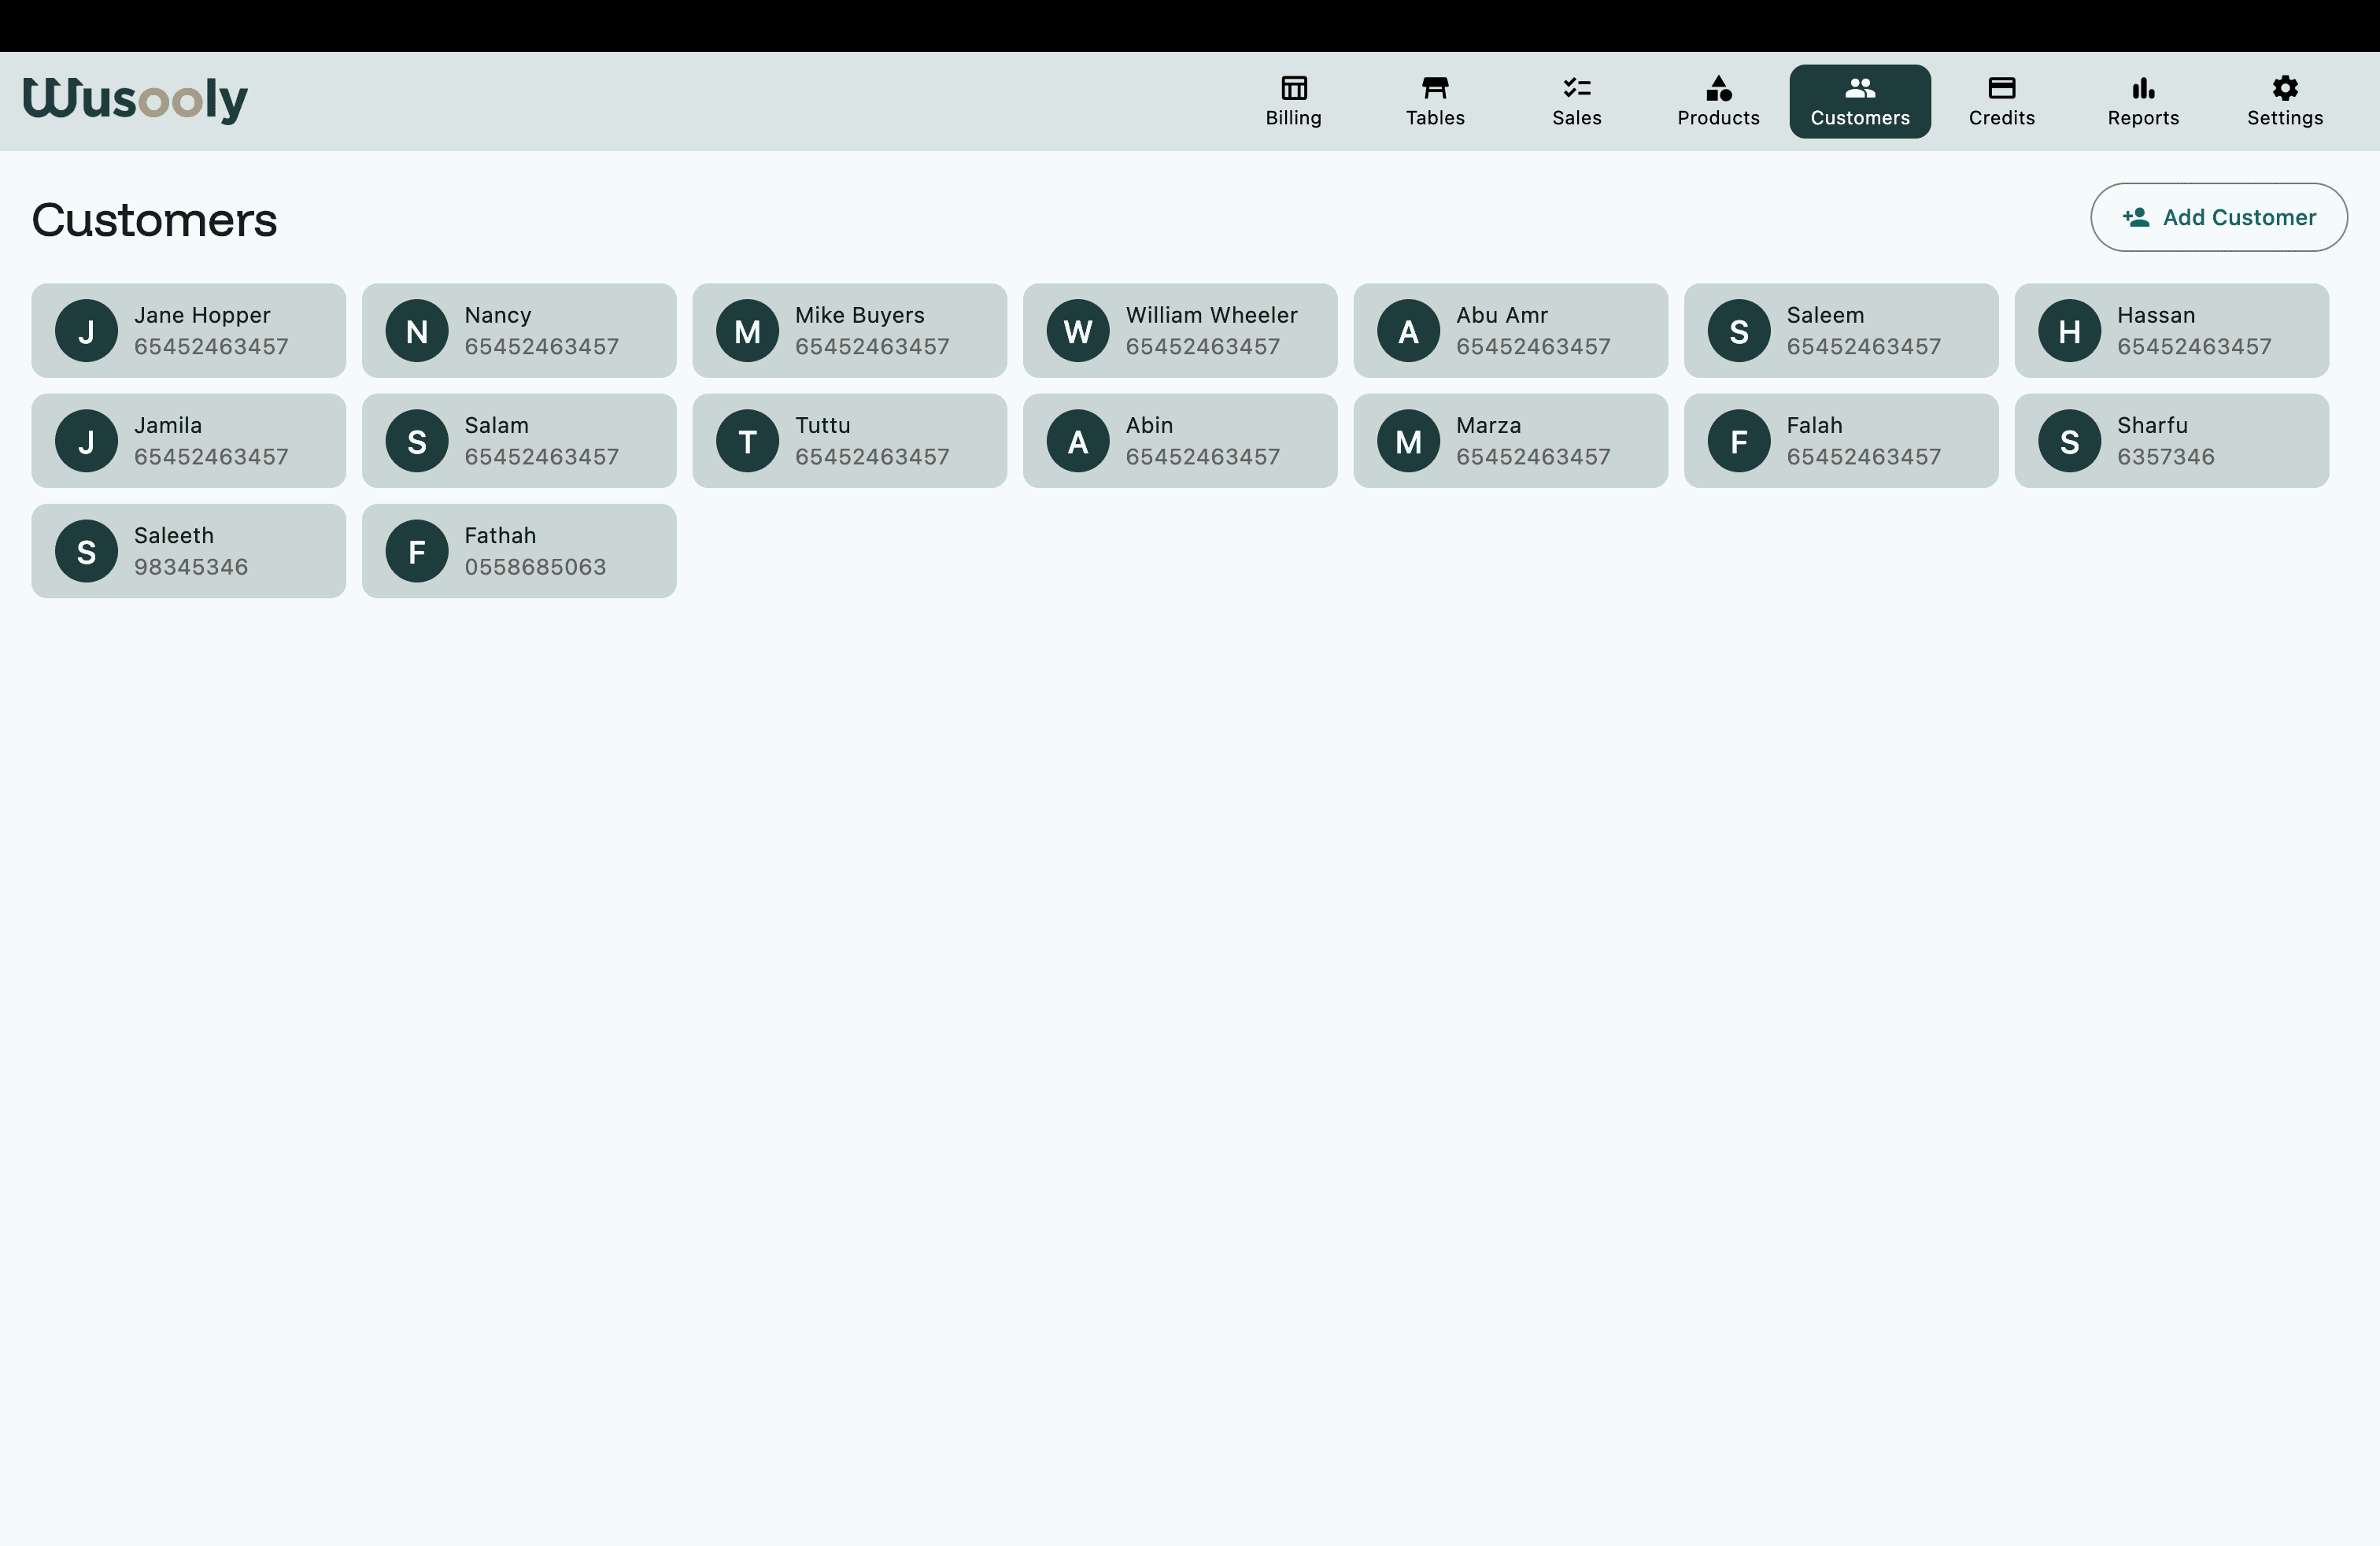
Task: Click the Saleeth customer card
Action: tap(189, 550)
